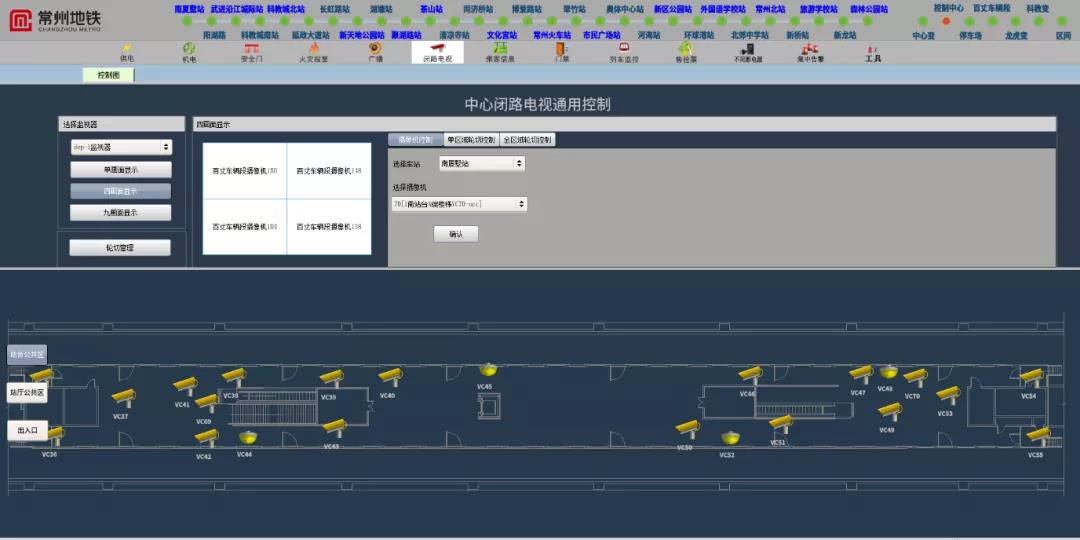Viewport: 1080px width, 540px height.
Task: Select the 闭路电视 CCTV module tab
Action: [x=437, y=52]
